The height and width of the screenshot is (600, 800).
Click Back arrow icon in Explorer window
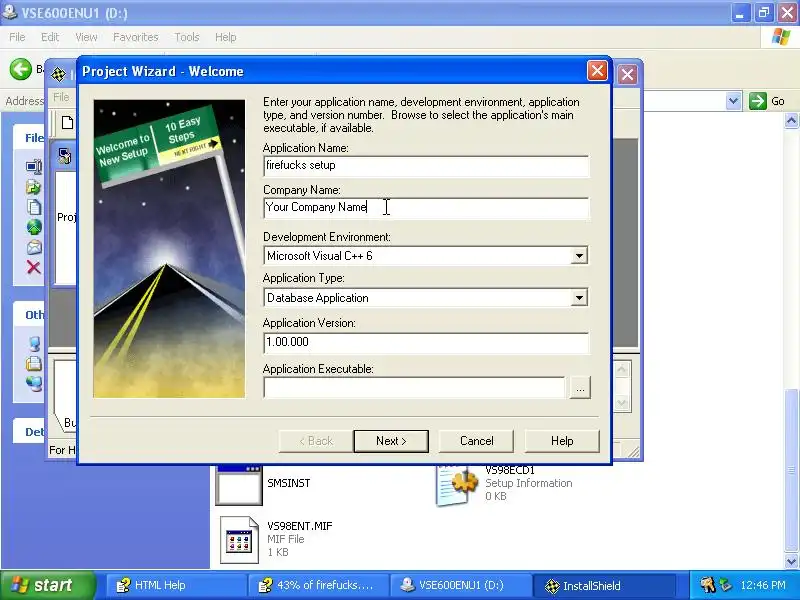tap(20, 69)
